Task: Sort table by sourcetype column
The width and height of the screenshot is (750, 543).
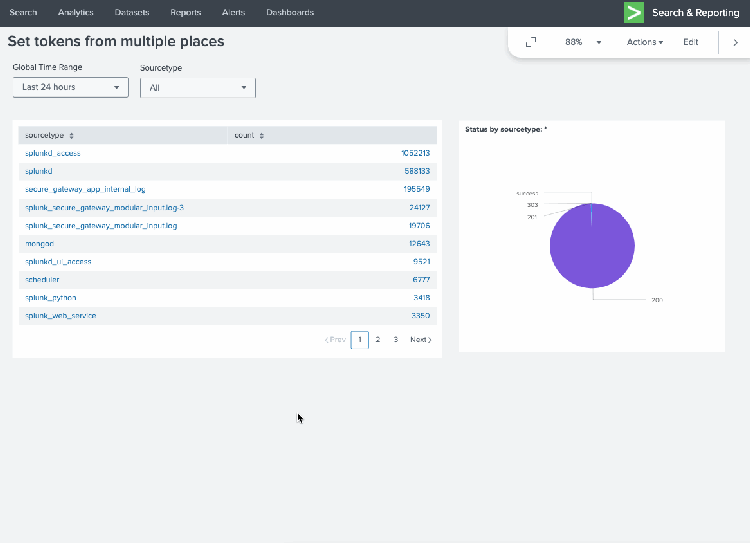Action: point(49,135)
